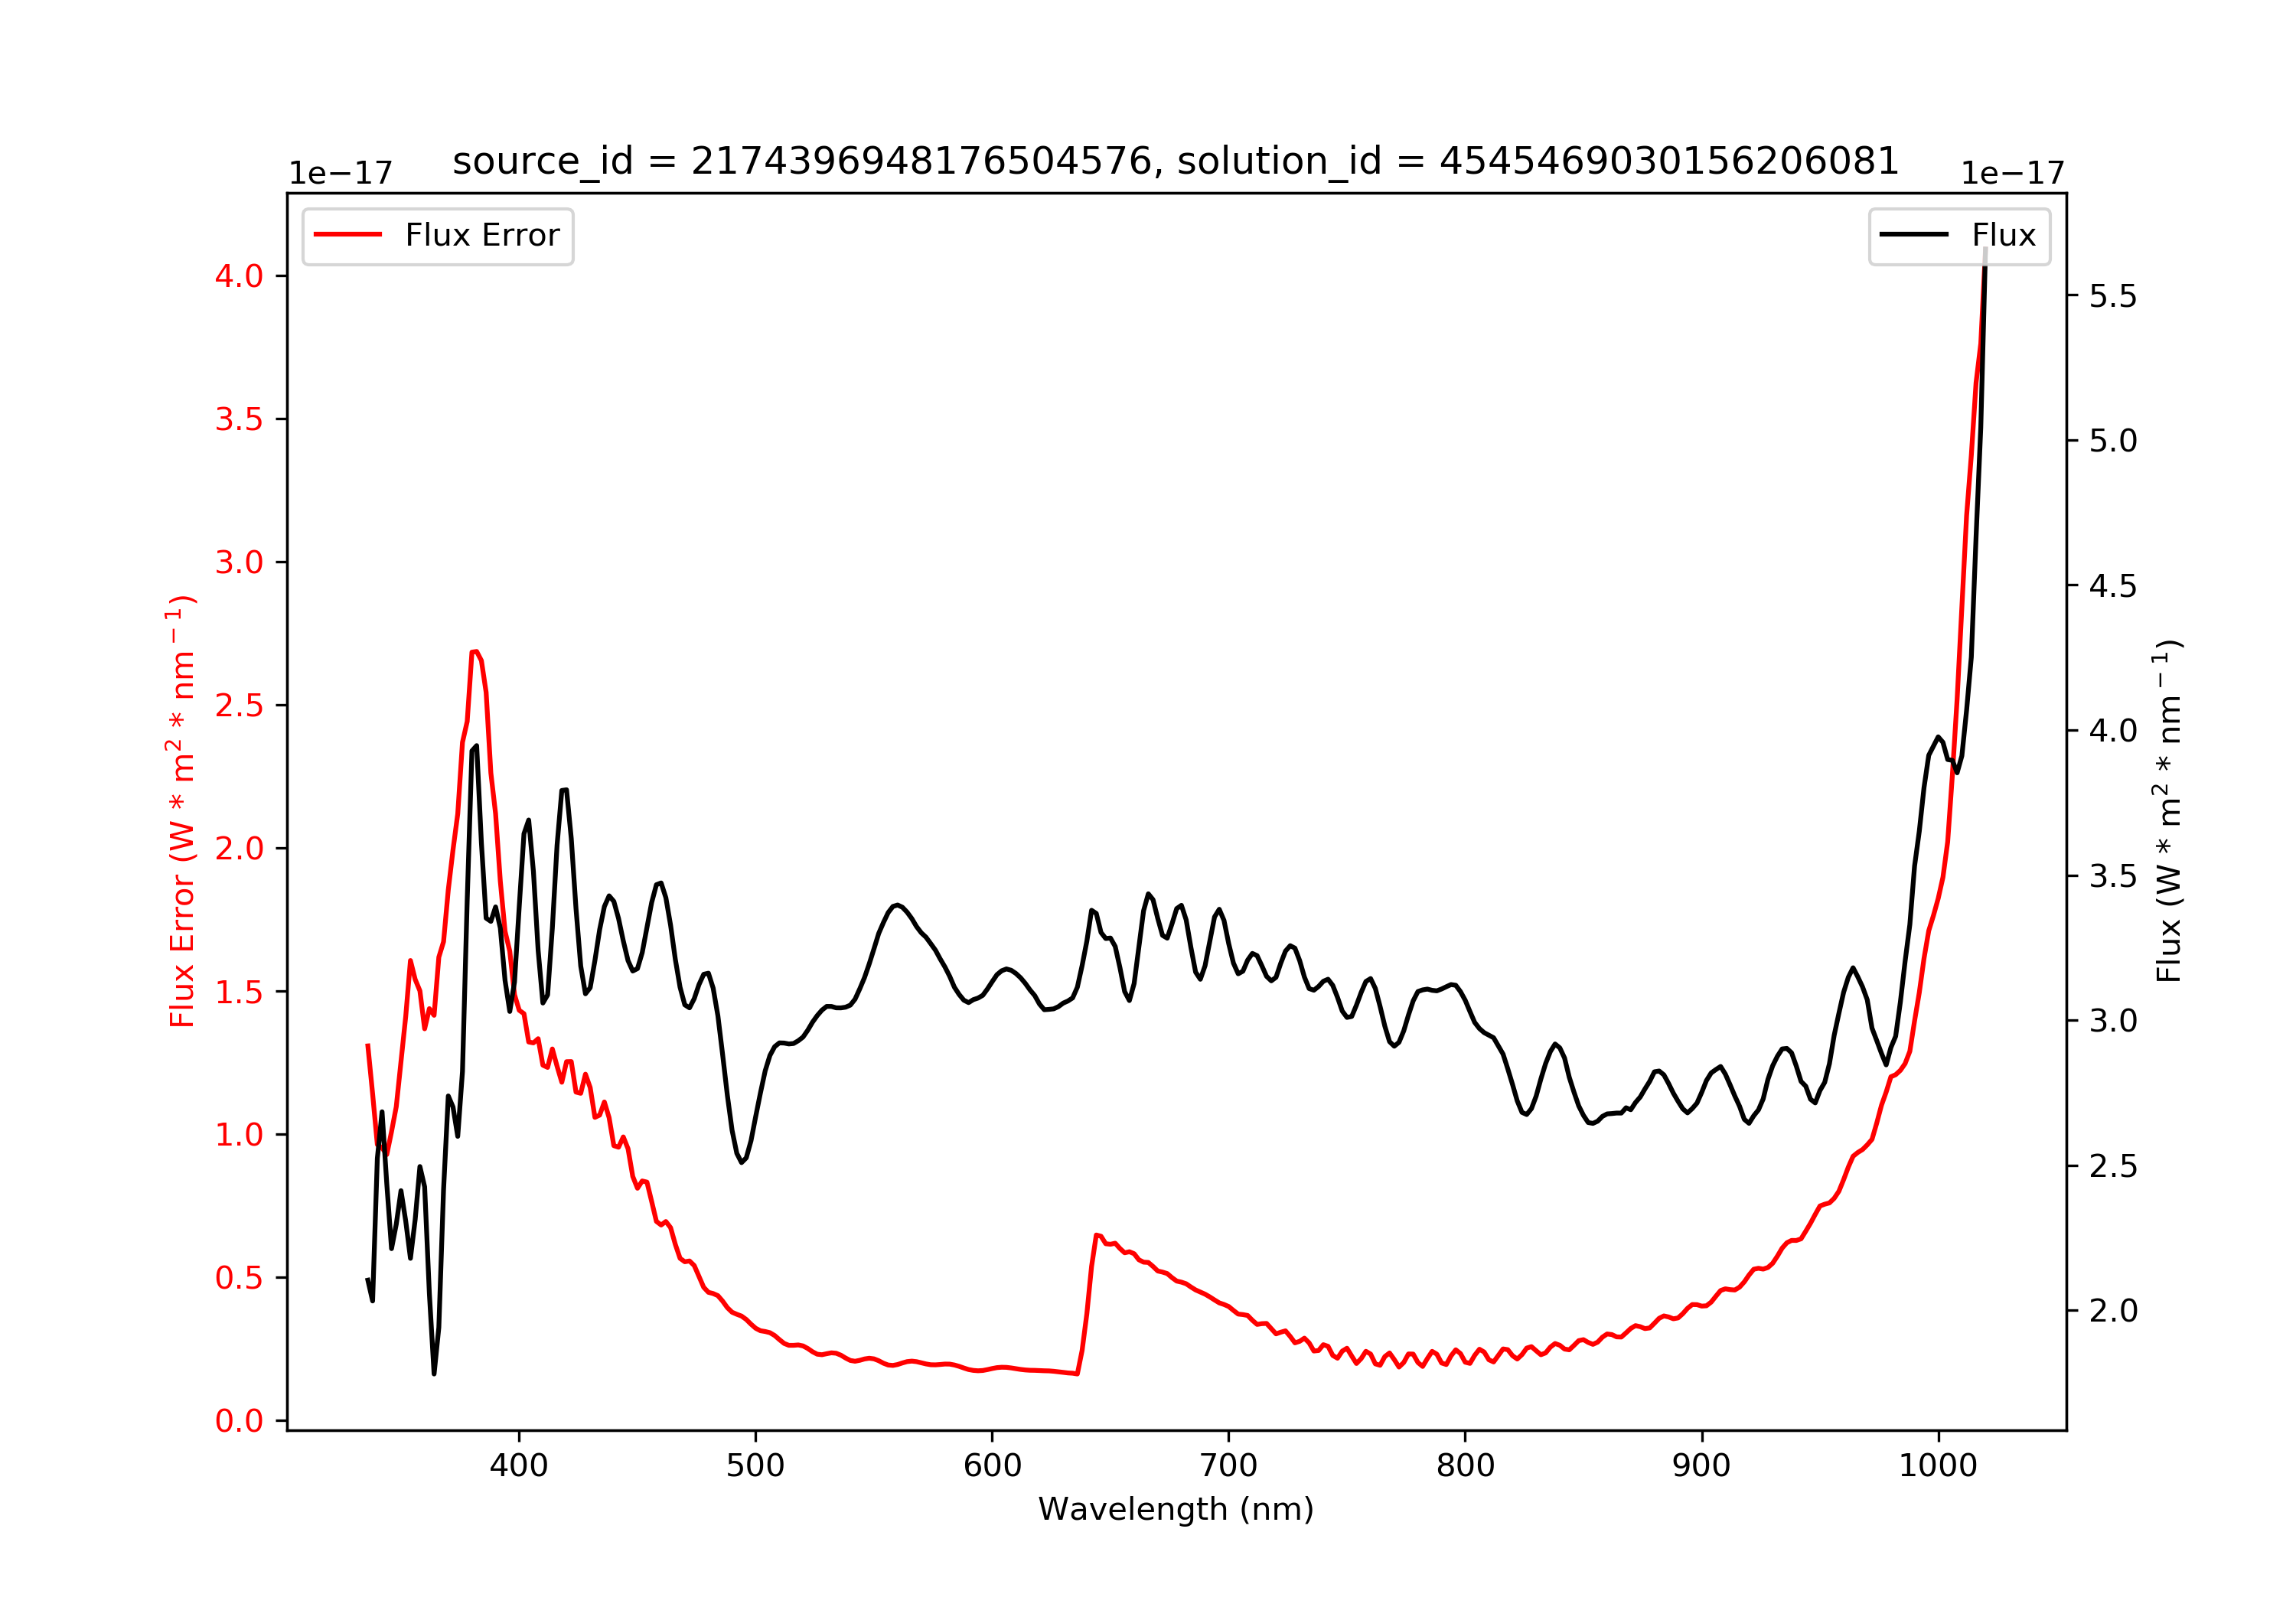Click the right 1e−17 exponent label

point(2012,174)
